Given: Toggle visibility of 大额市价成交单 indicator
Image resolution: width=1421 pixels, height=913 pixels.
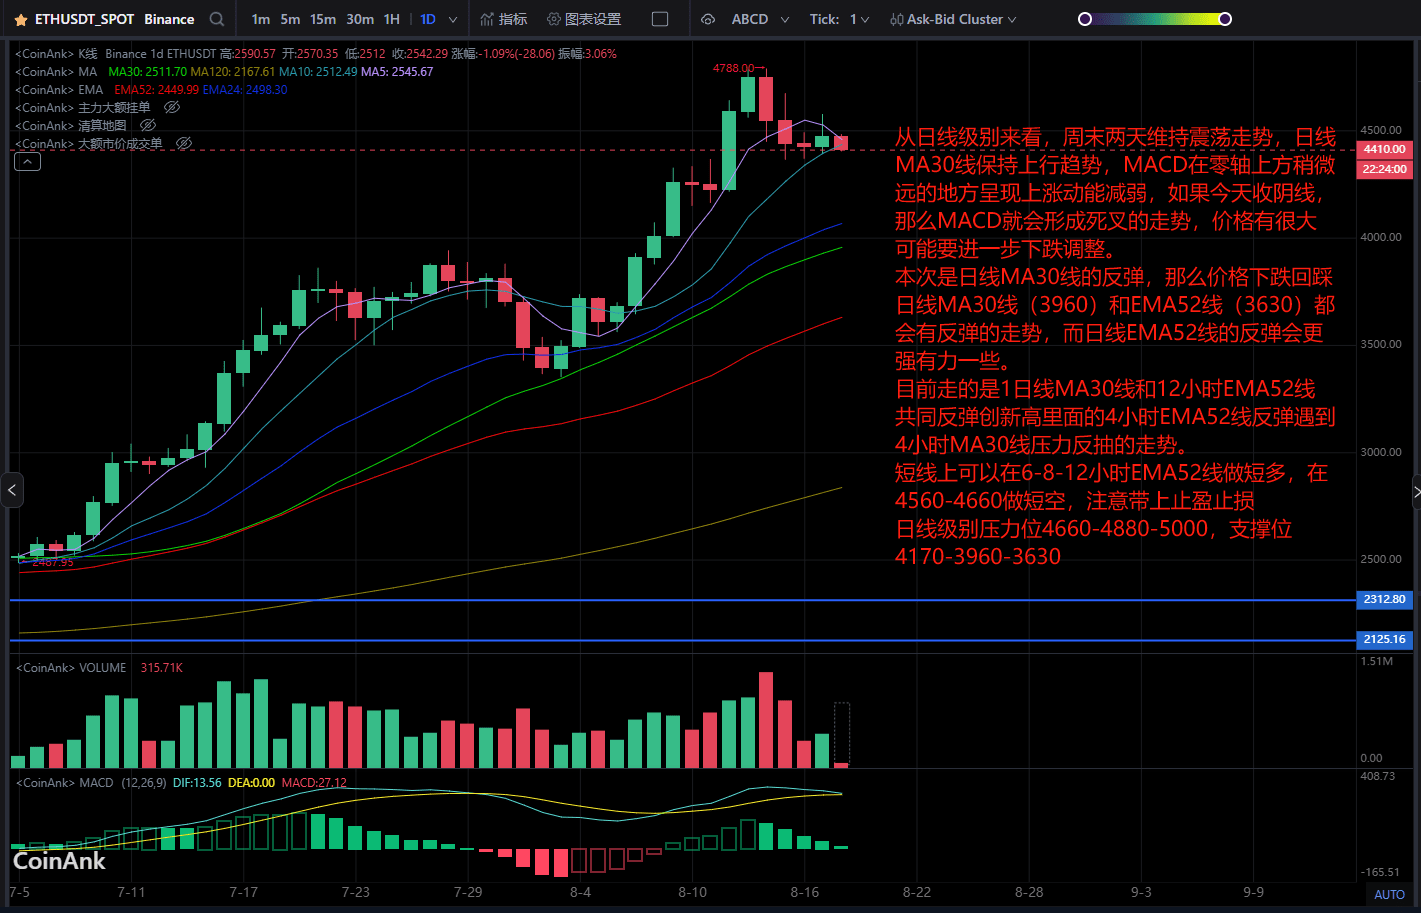Looking at the screenshot, I should [x=183, y=143].
